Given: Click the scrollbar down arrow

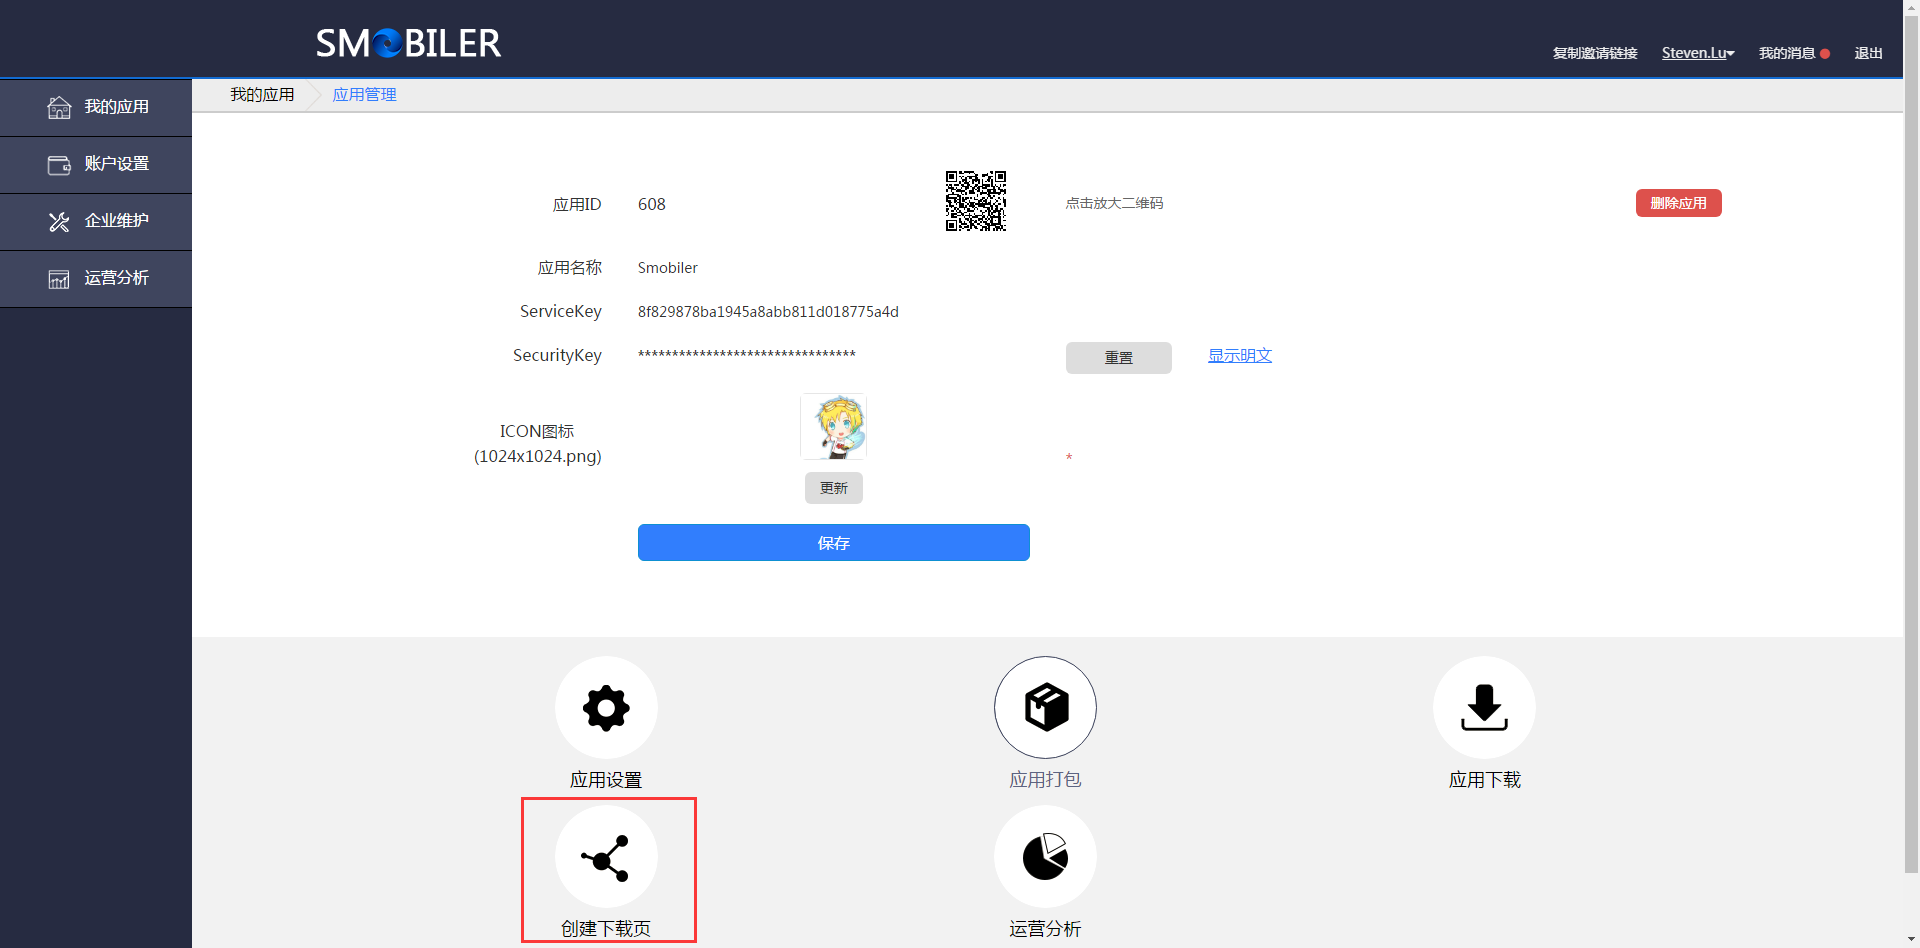Looking at the screenshot, I should click(x=1911, y=940).
